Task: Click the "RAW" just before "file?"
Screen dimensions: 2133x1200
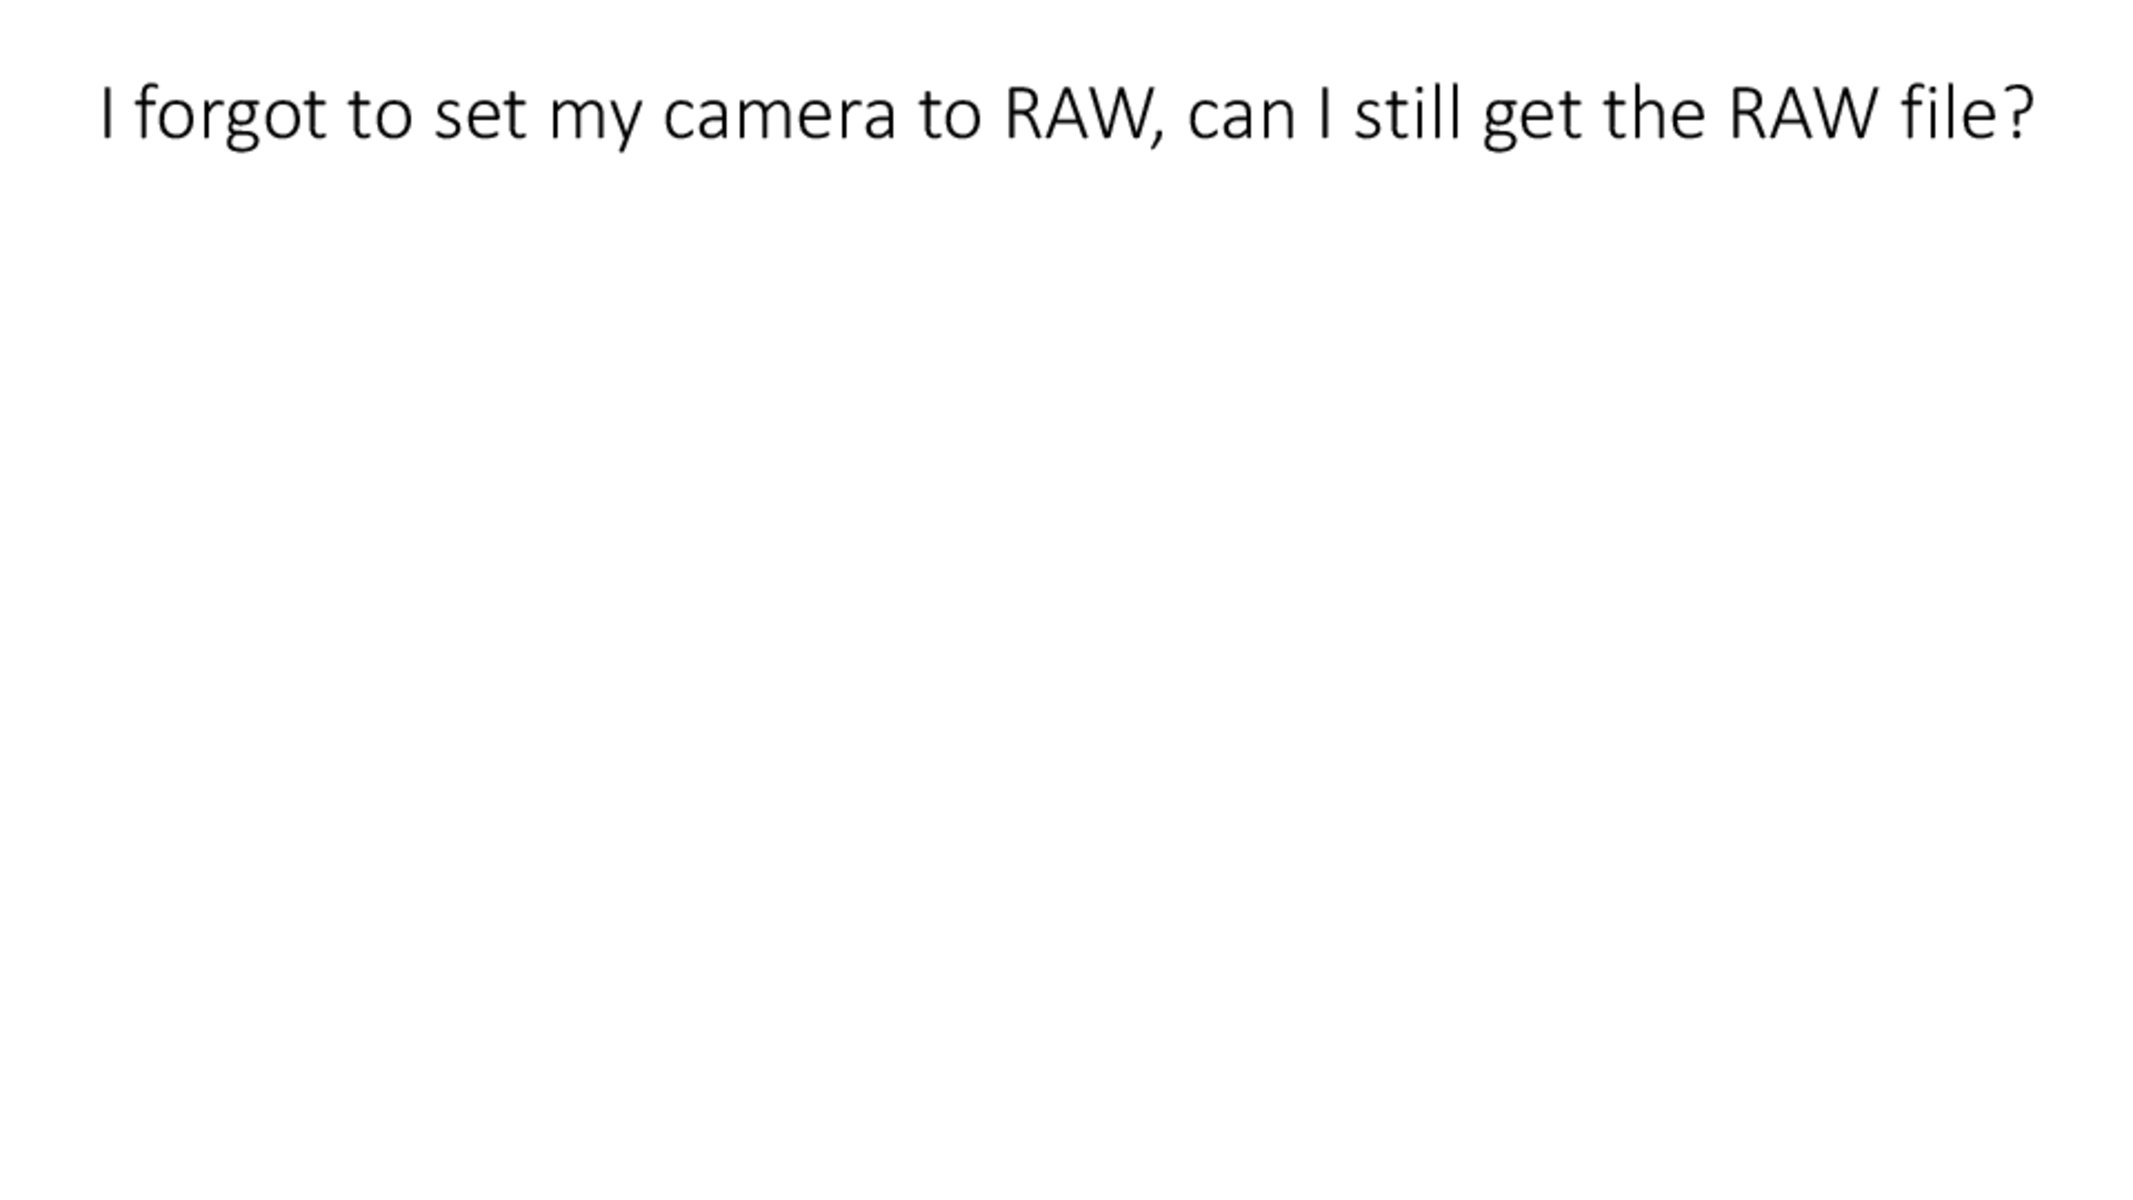Action: tap(1801, 113)
